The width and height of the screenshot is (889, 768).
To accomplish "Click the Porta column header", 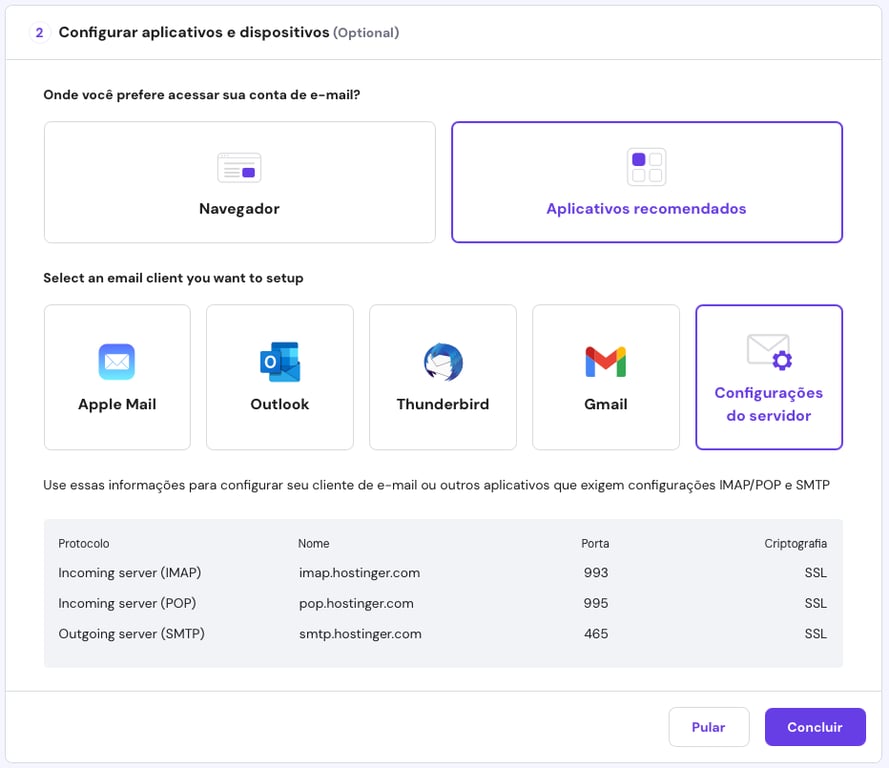I will click(594, 543).
